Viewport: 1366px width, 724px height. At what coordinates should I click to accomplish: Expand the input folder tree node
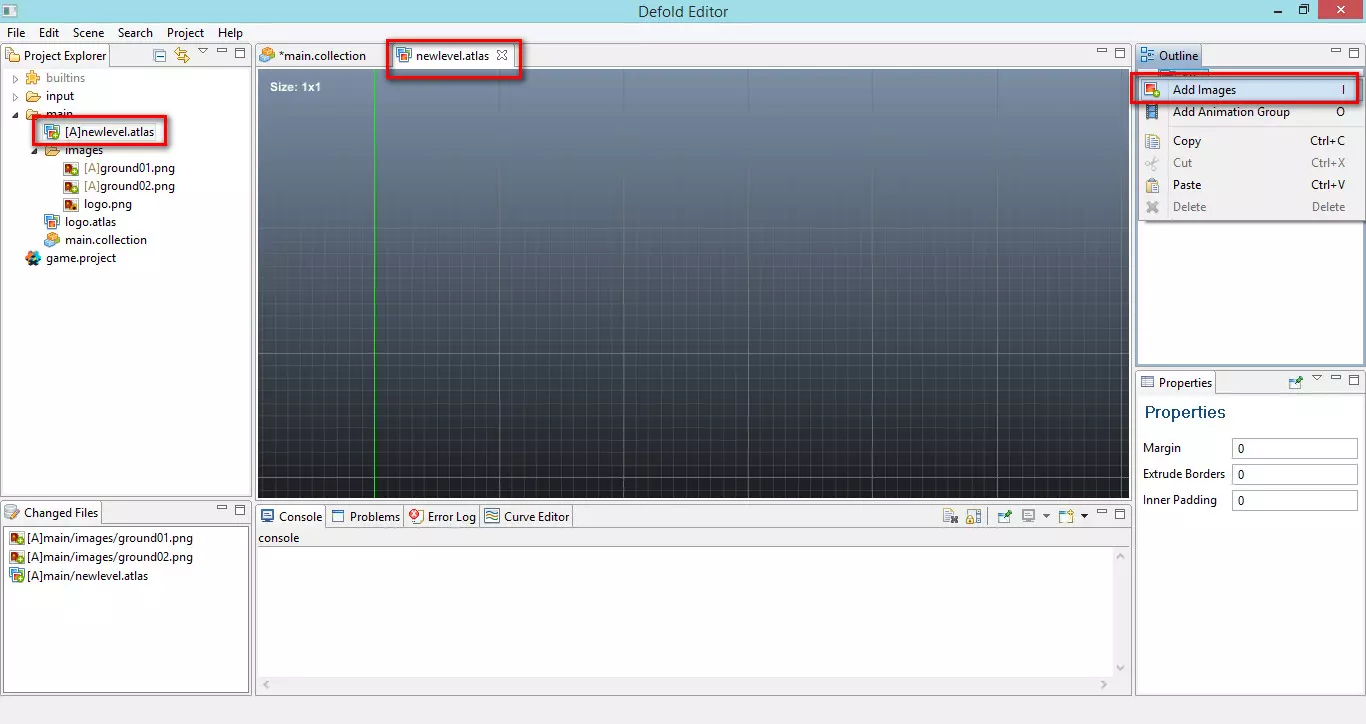coord(15,97)
